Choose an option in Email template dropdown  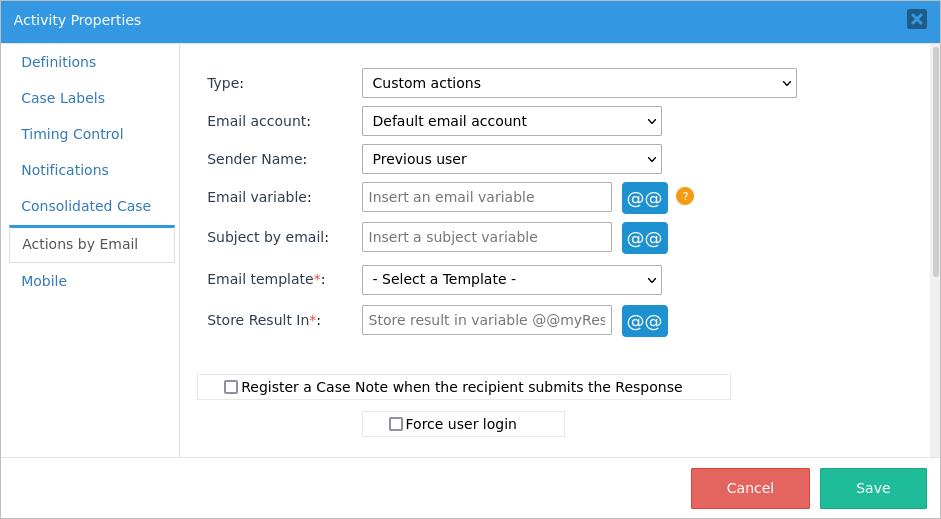(x=511, y=280)
